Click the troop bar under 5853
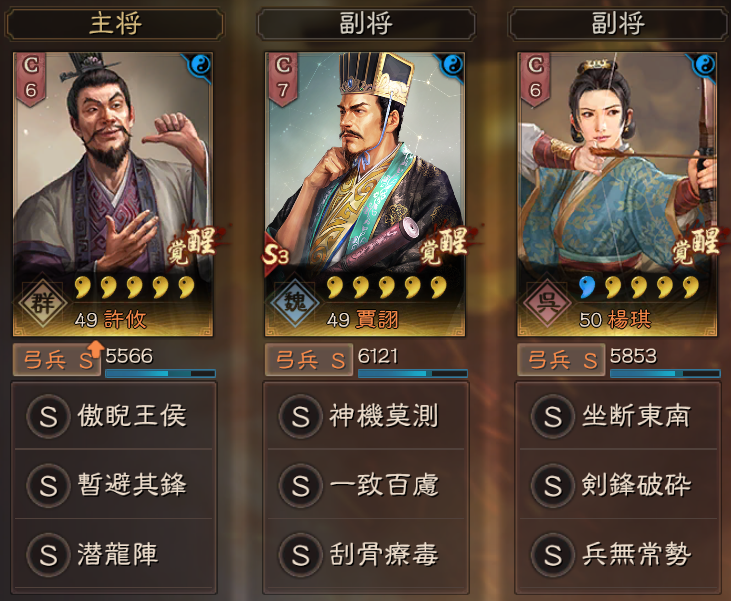The image size is (731, 601). point(665,373)
